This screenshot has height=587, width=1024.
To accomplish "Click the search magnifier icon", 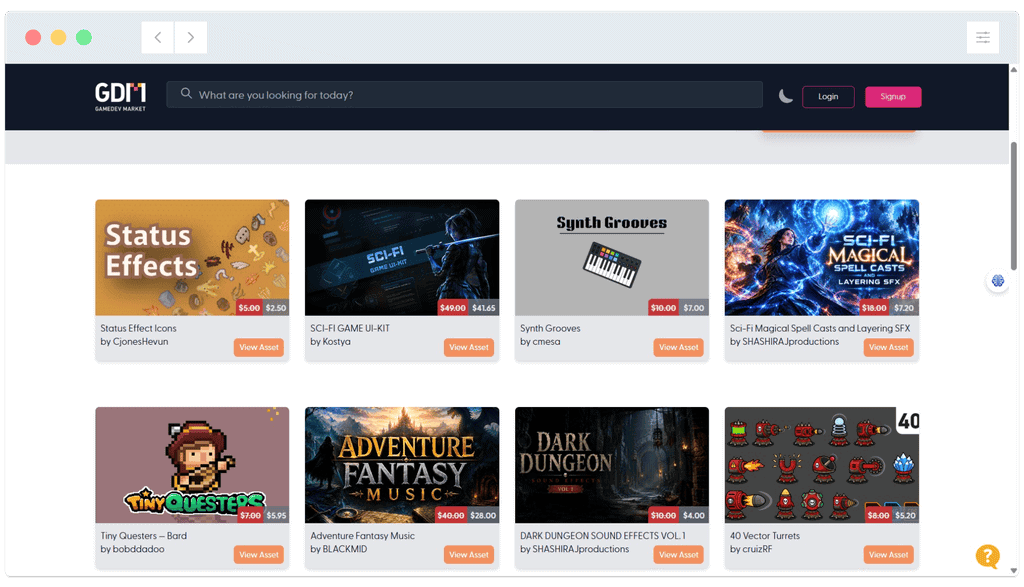I will click(x=186, y=94).
